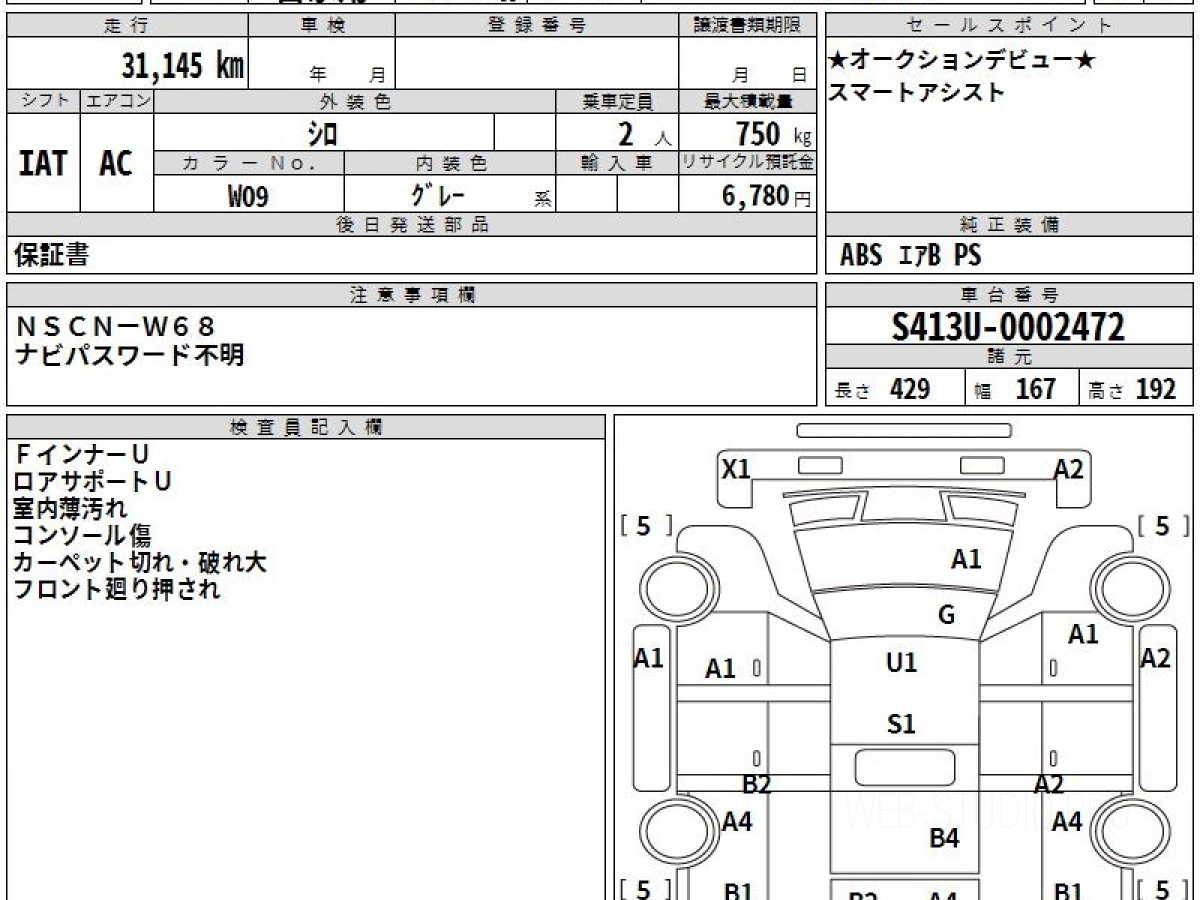1200x900 pixels.
Task: Click the S1 mark on the diagram
Action: 901,723
